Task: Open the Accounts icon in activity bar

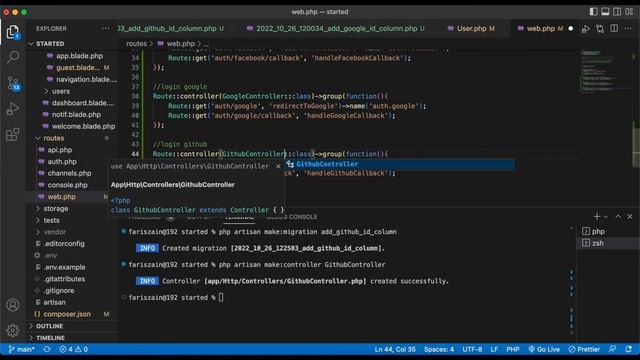Action: pos(13,305)
